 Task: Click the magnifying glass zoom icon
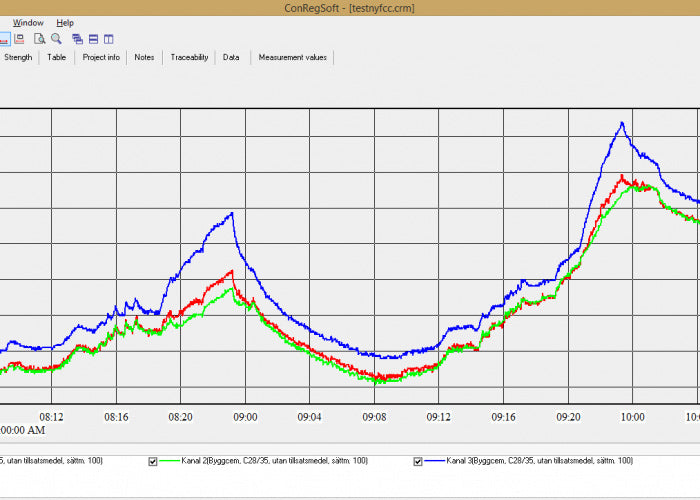56,39
